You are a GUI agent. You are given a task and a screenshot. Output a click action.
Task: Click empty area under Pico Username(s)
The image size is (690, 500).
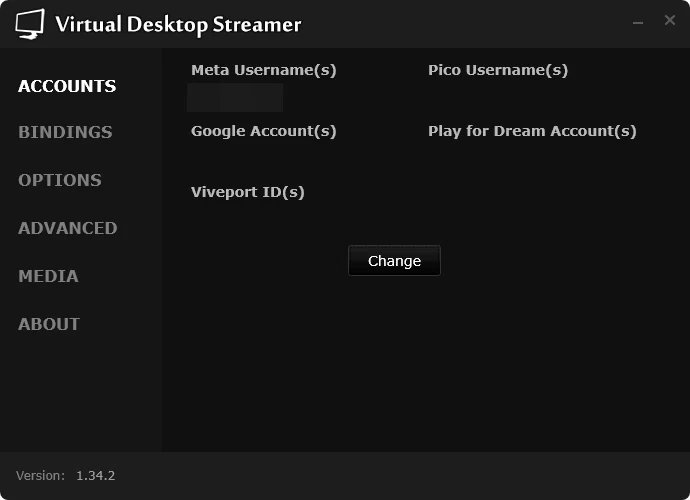498,97
